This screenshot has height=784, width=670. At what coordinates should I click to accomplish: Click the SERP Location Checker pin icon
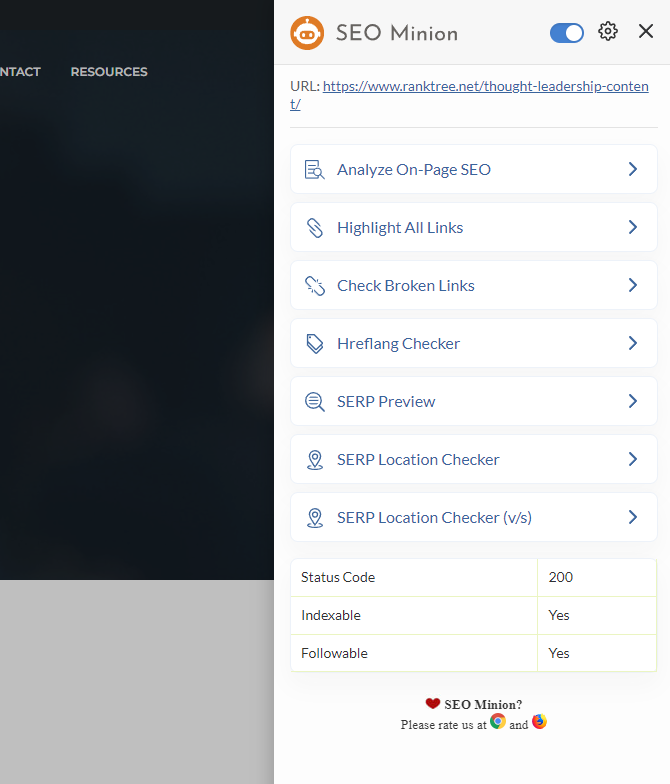314,460
